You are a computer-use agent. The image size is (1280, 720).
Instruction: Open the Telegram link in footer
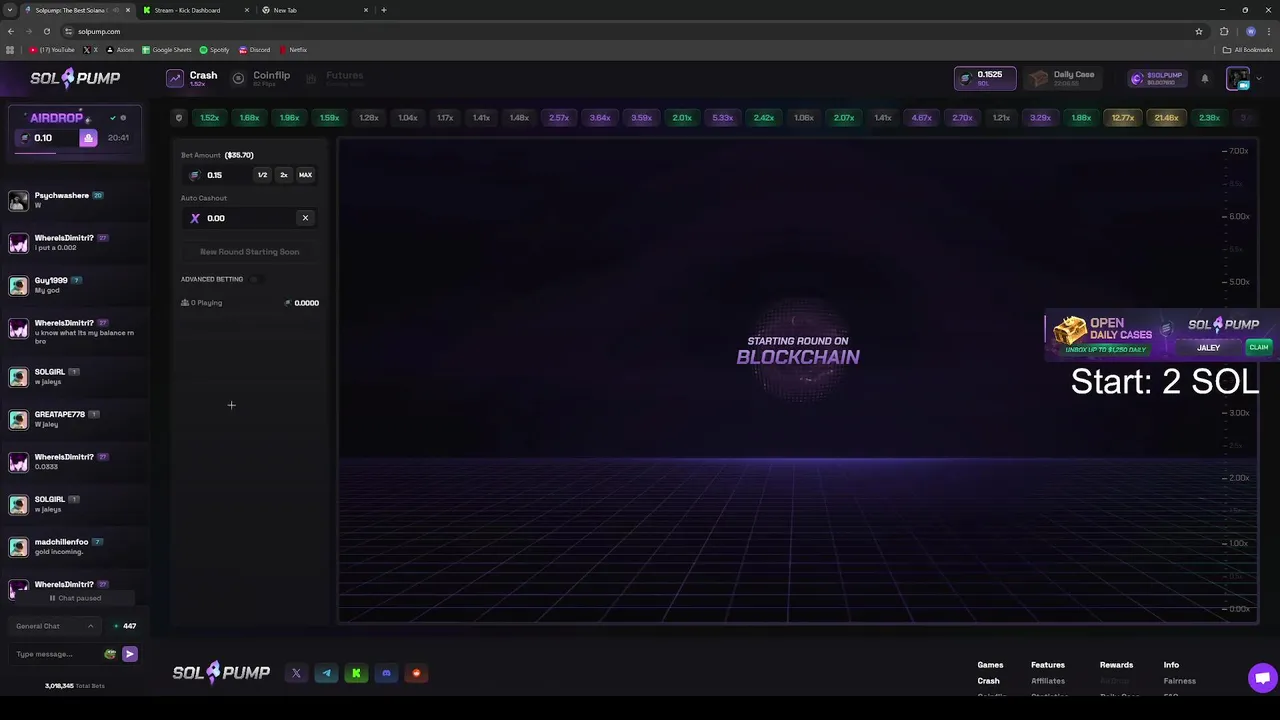(326, 673)
